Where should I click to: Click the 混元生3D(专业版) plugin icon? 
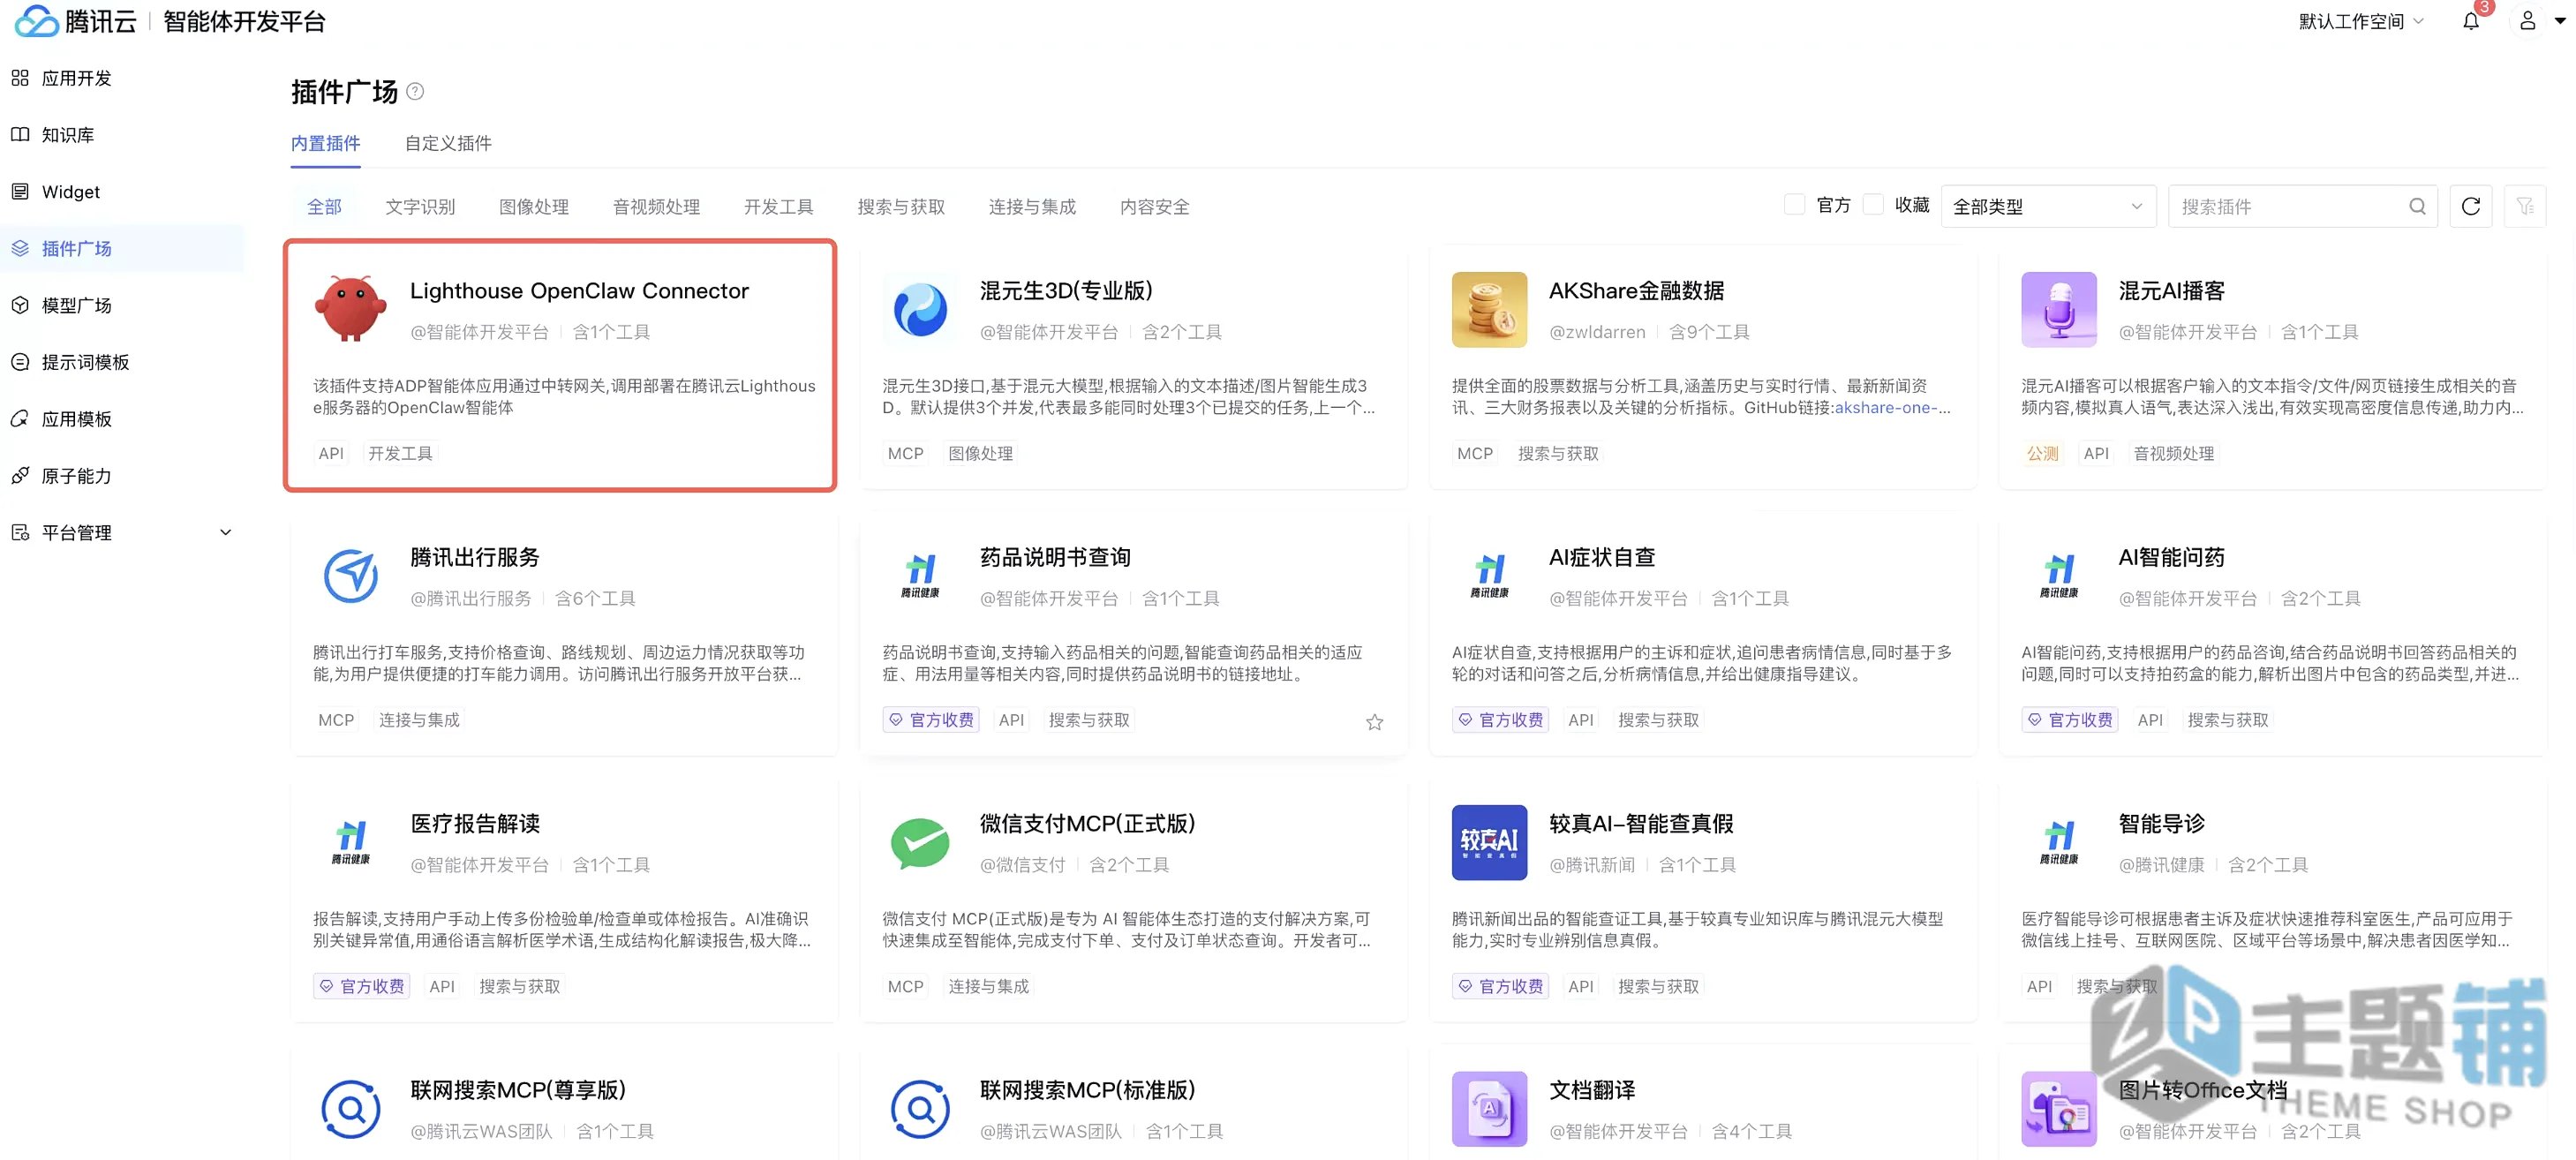[x=919, y=309]
